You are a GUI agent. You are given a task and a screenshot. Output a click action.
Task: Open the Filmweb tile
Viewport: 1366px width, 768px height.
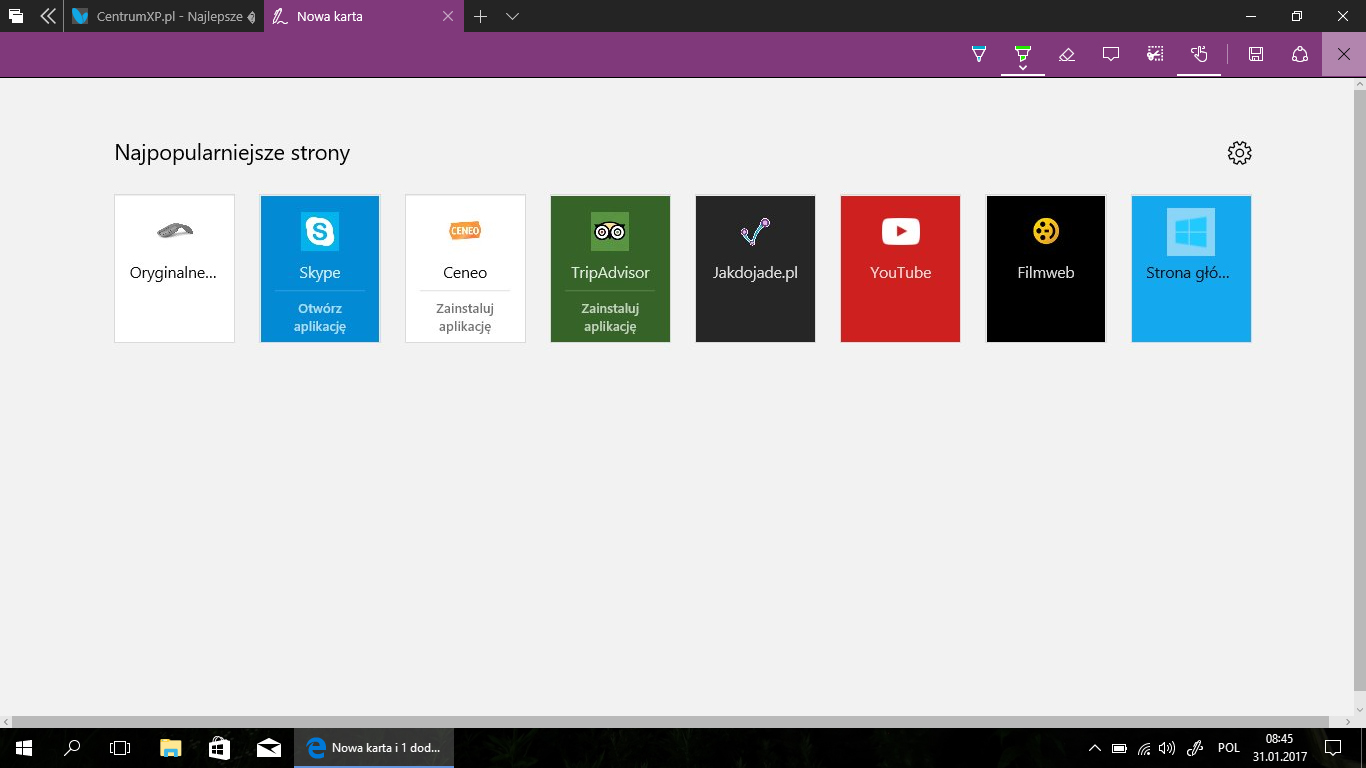[x=1046, y=268]
